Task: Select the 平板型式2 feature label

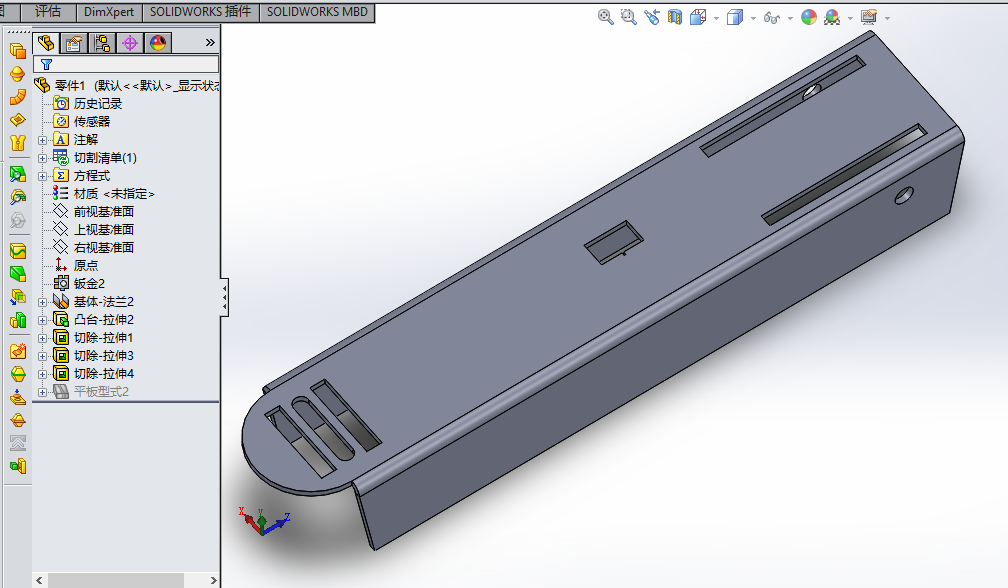Action: tap(101, 391)
